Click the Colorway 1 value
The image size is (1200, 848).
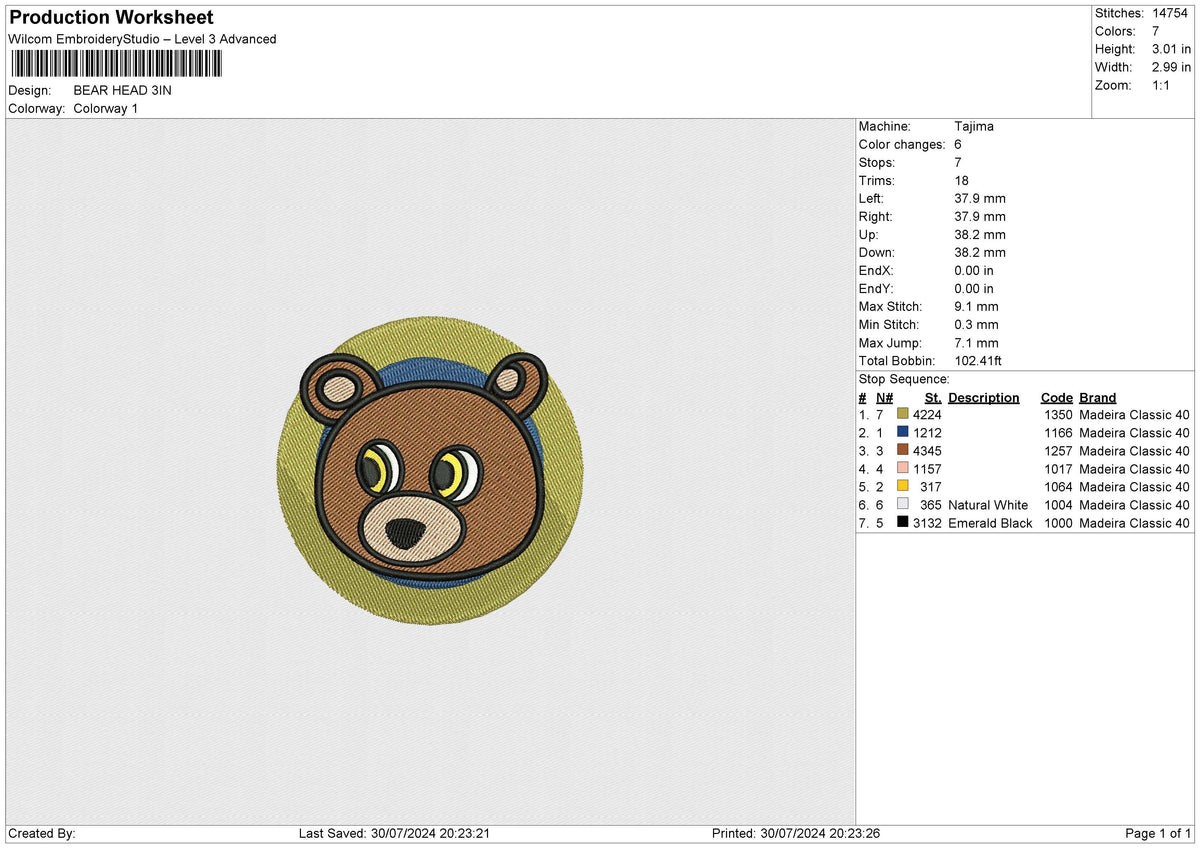point(107,108)
